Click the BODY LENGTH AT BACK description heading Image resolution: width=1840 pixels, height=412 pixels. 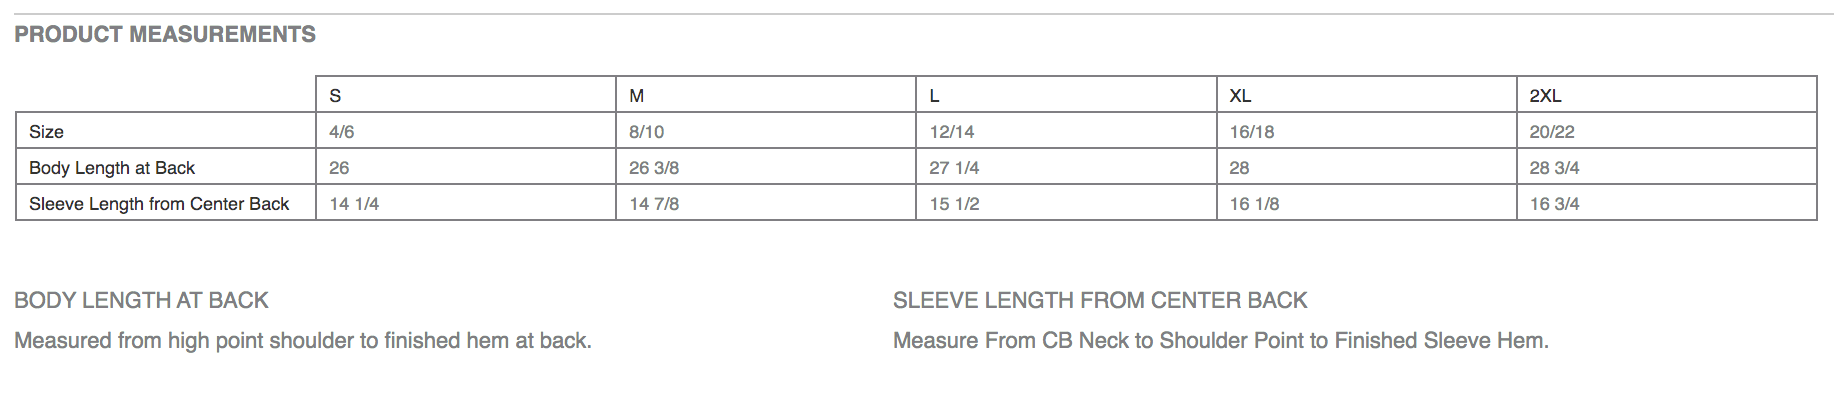pyautogui.click(x=141, y=300)
